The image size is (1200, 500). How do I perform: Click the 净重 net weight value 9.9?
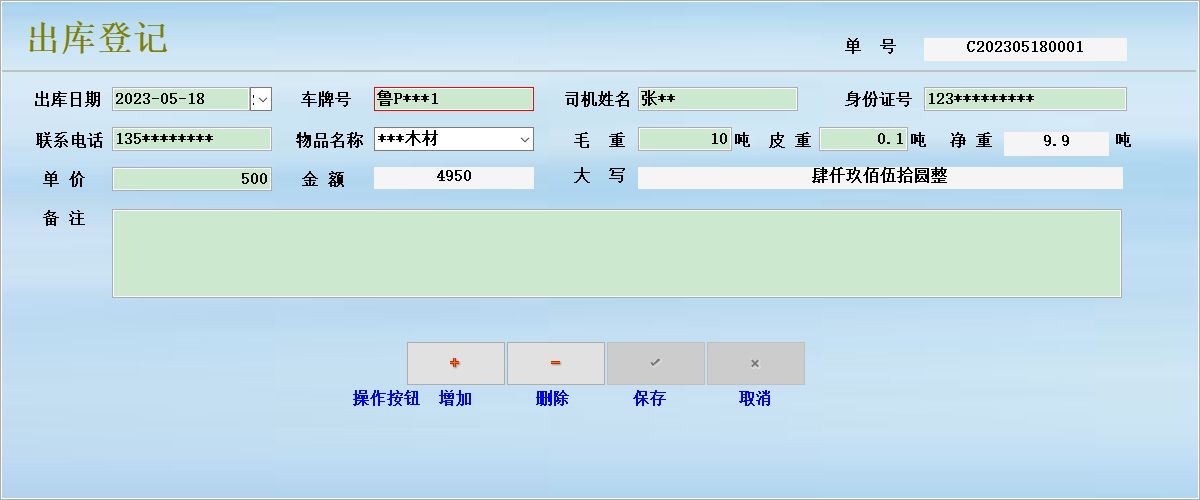1056,142
